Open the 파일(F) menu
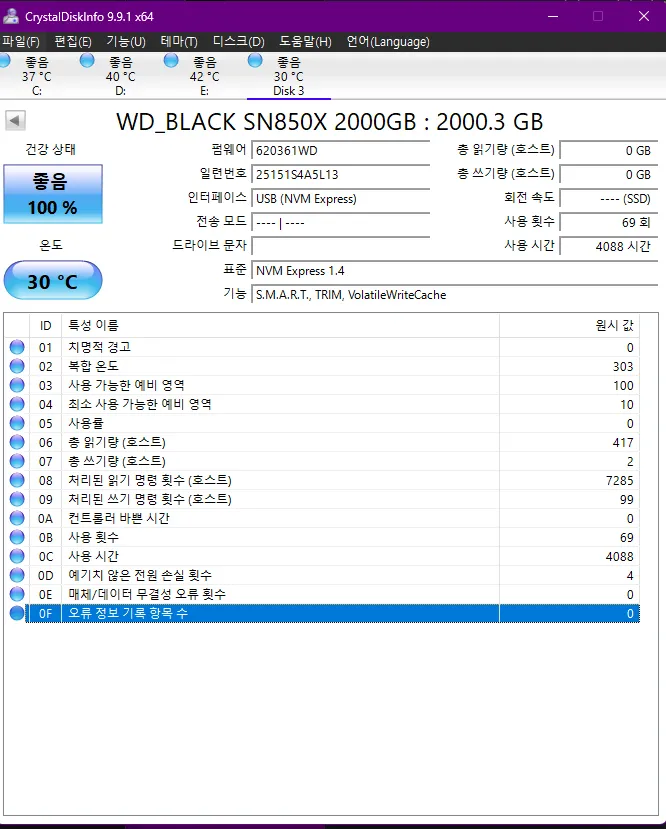Viewport: 666px width, 829px height. click(21, 42)
